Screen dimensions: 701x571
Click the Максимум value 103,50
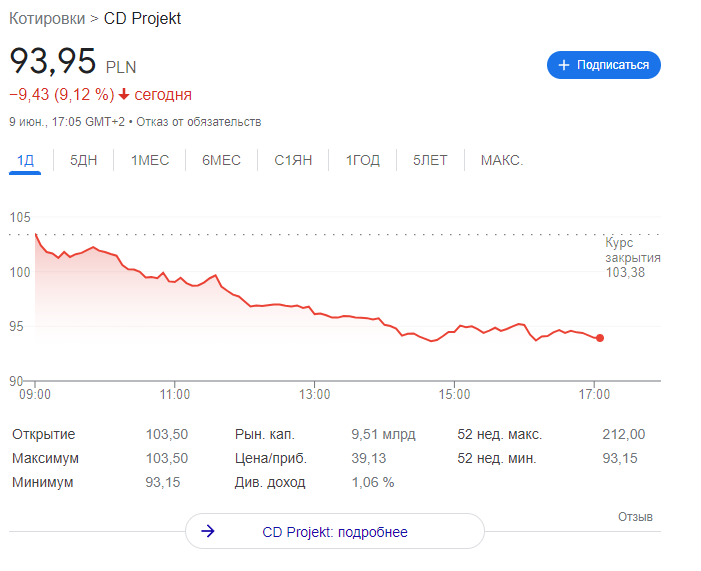pos(167,458)
